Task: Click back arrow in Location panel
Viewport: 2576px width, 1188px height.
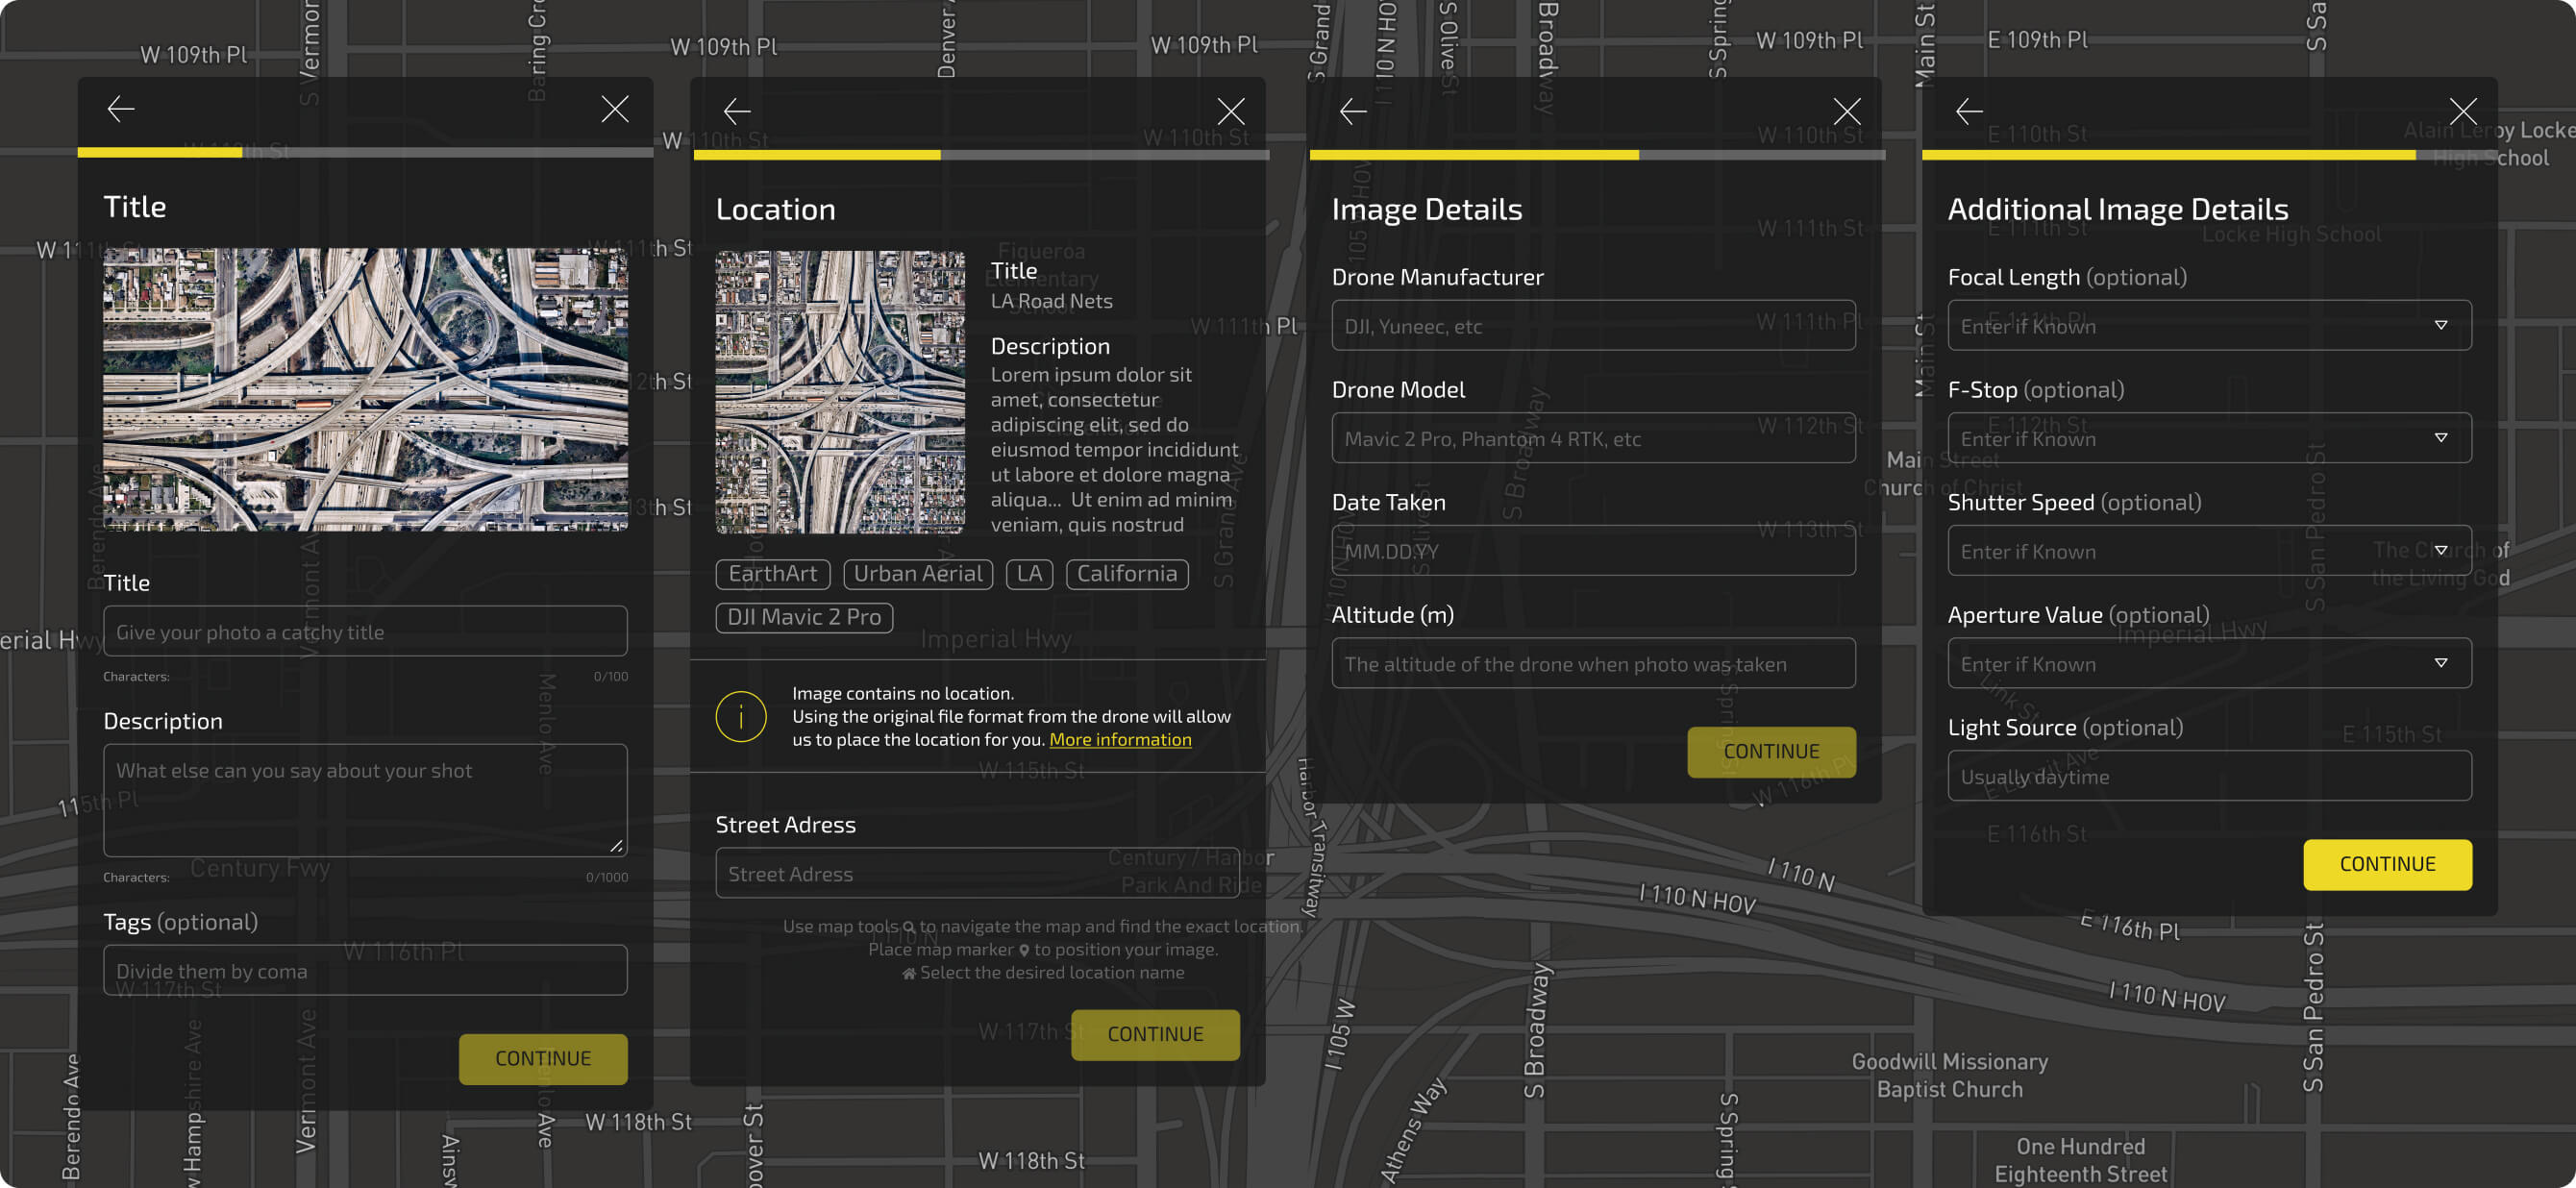Action: point(737,111)
